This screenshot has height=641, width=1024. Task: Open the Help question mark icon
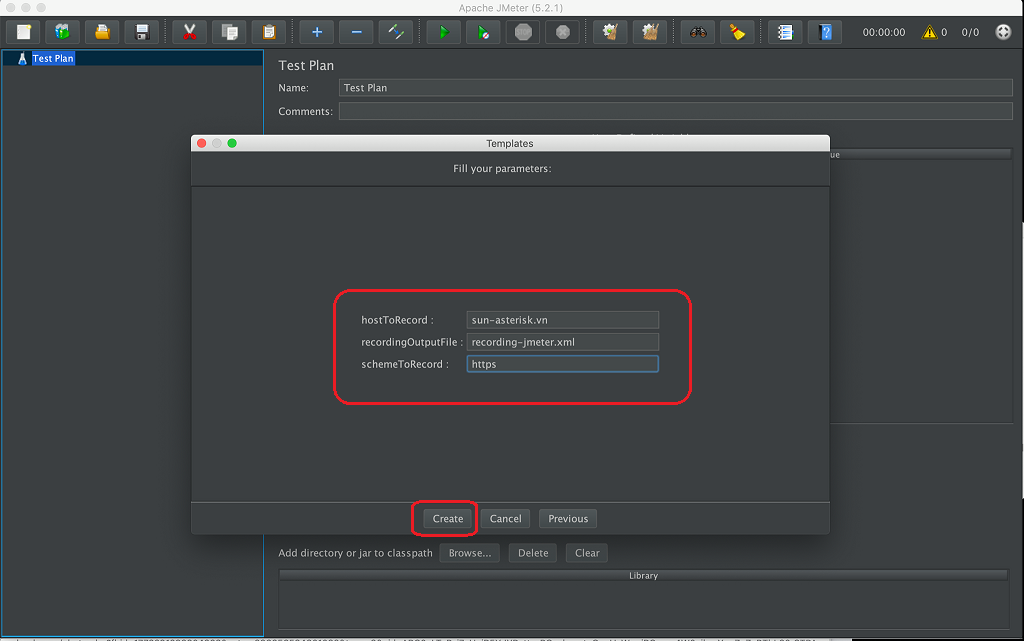(x=825, y=32)
